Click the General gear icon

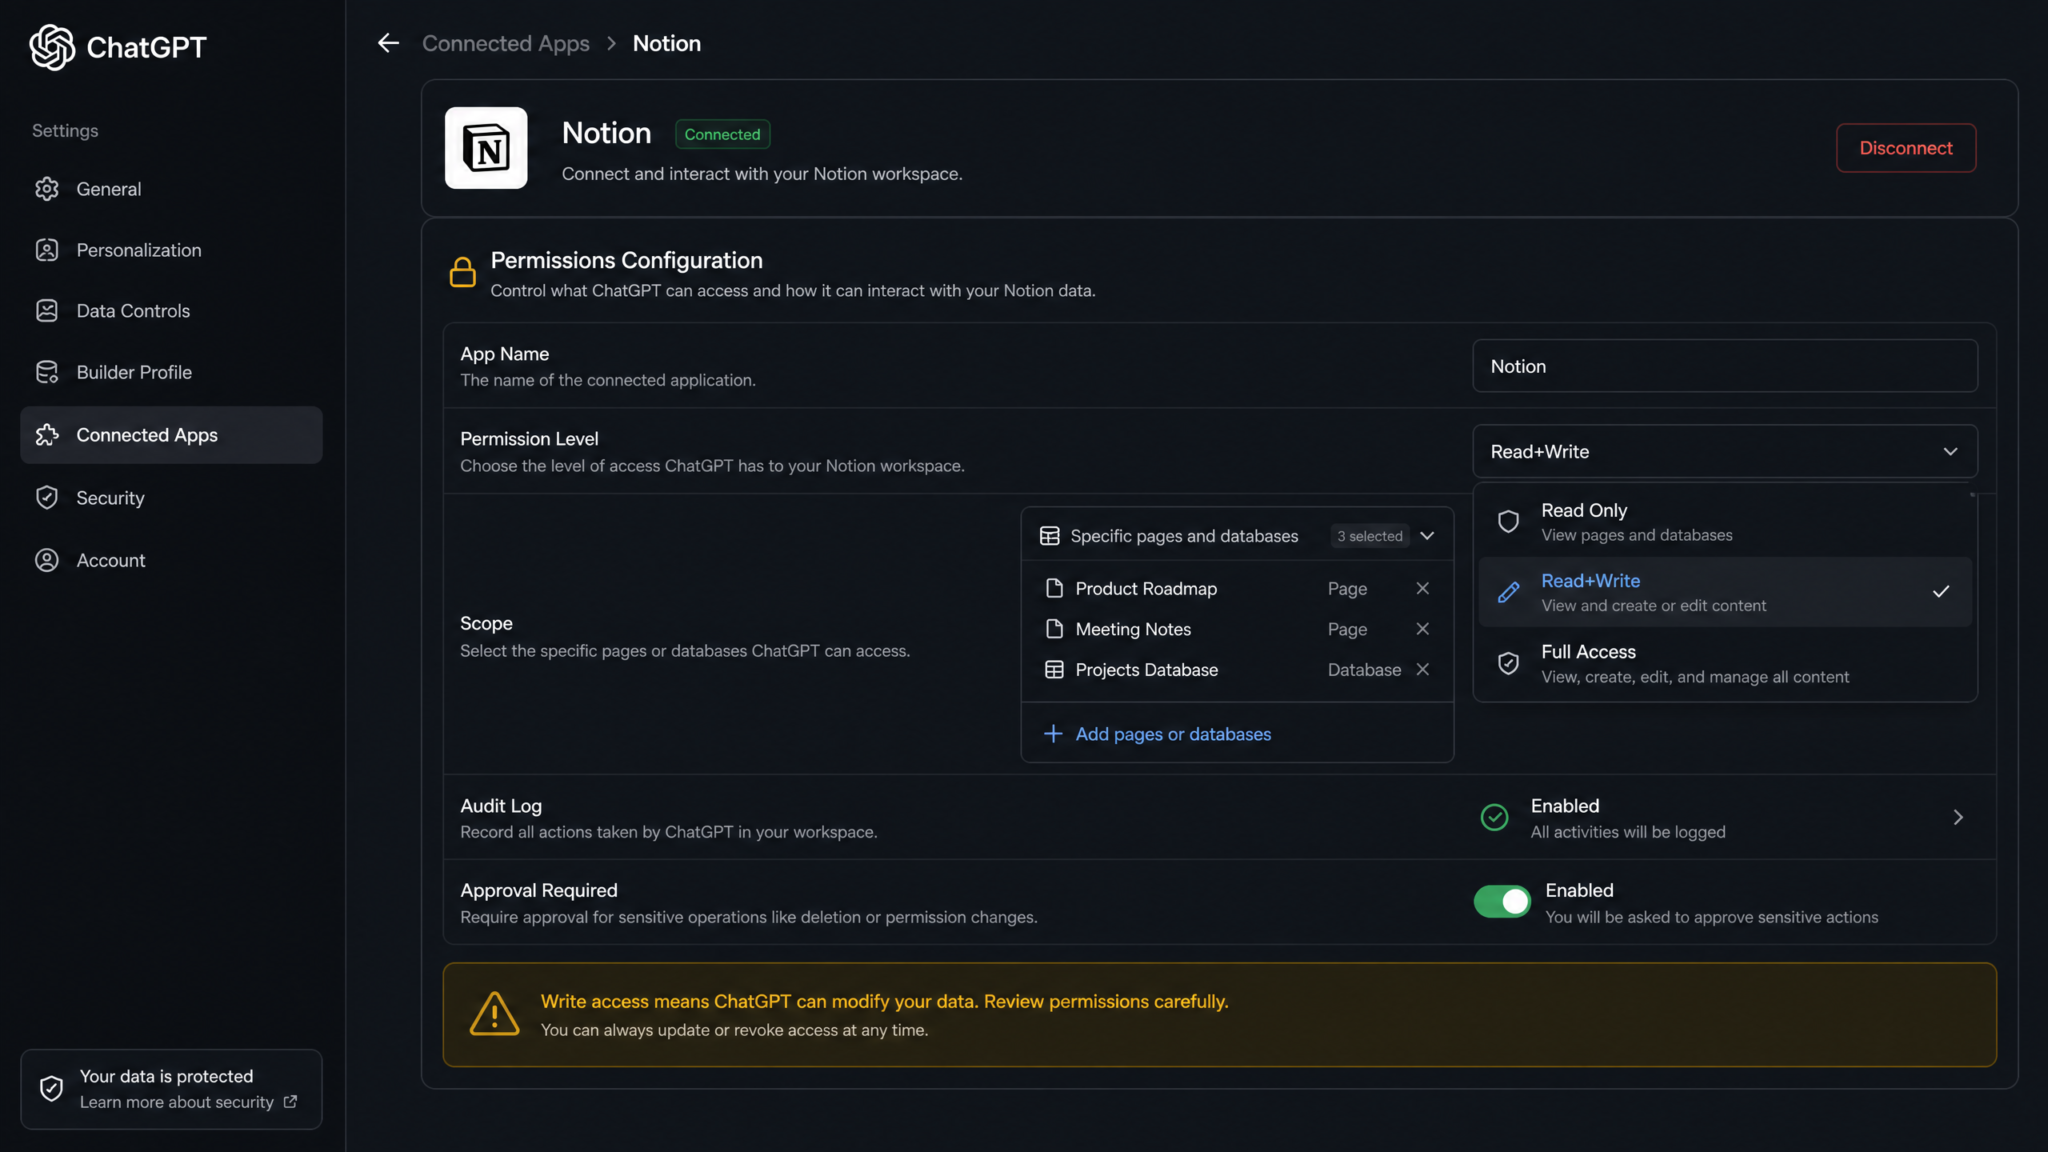[47, 189]
